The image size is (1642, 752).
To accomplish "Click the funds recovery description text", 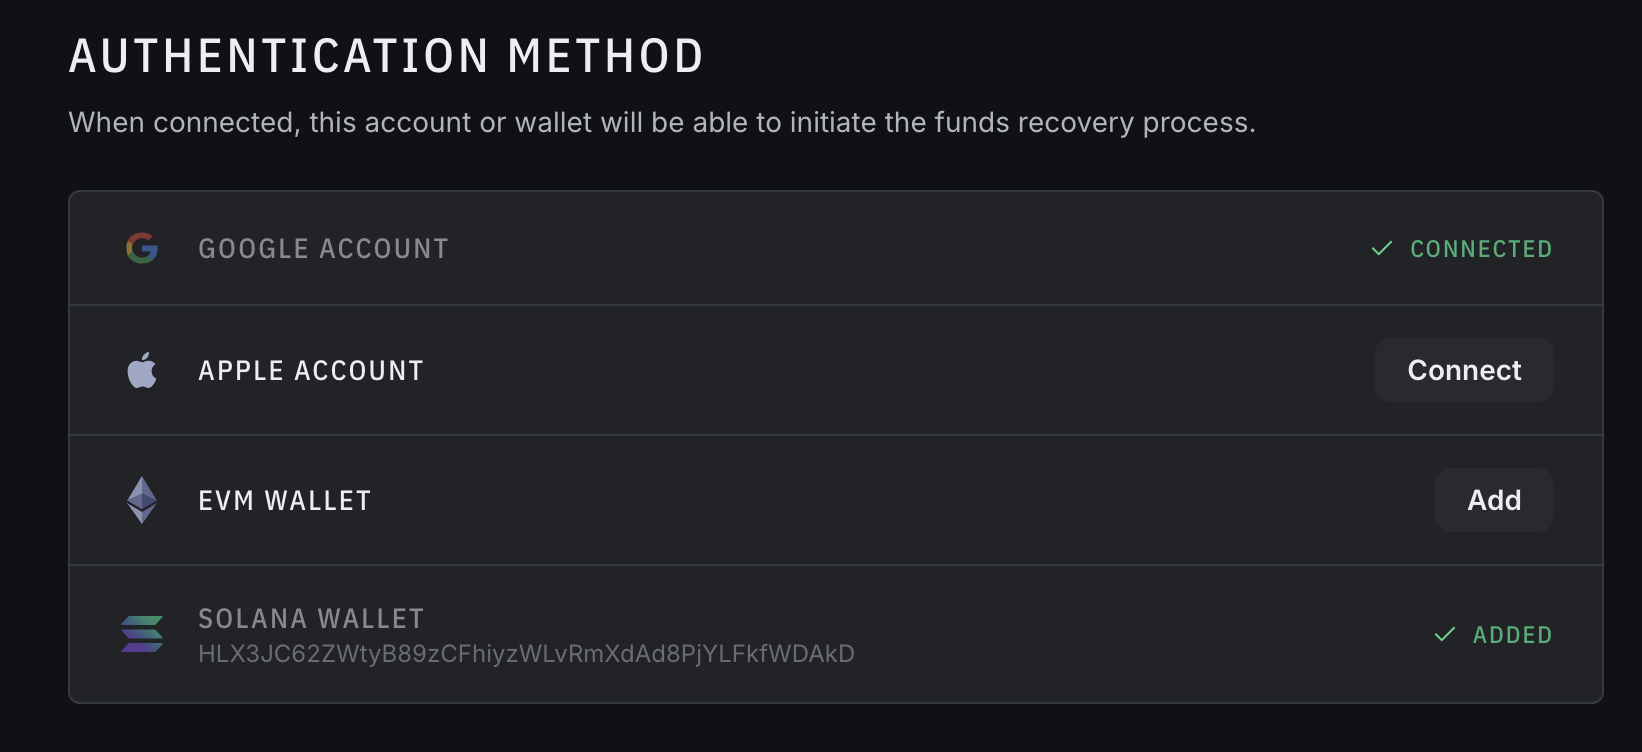I will coord(661,123).
